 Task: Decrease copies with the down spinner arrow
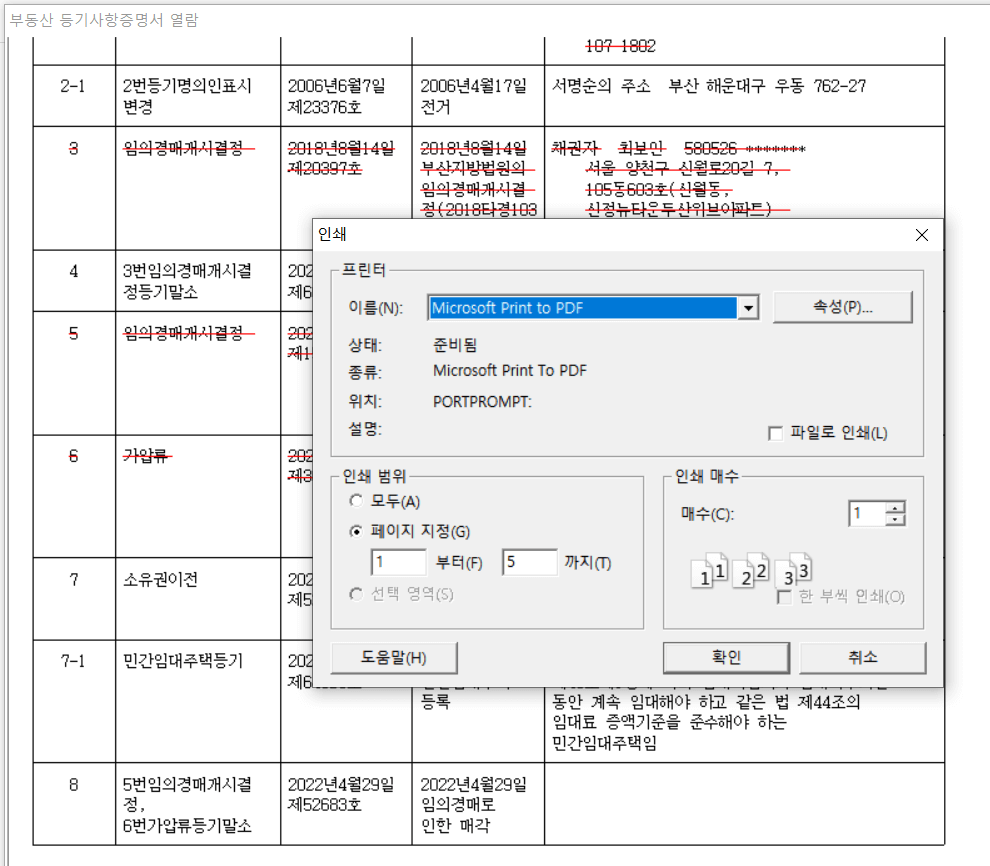click(x=895, y=519)
